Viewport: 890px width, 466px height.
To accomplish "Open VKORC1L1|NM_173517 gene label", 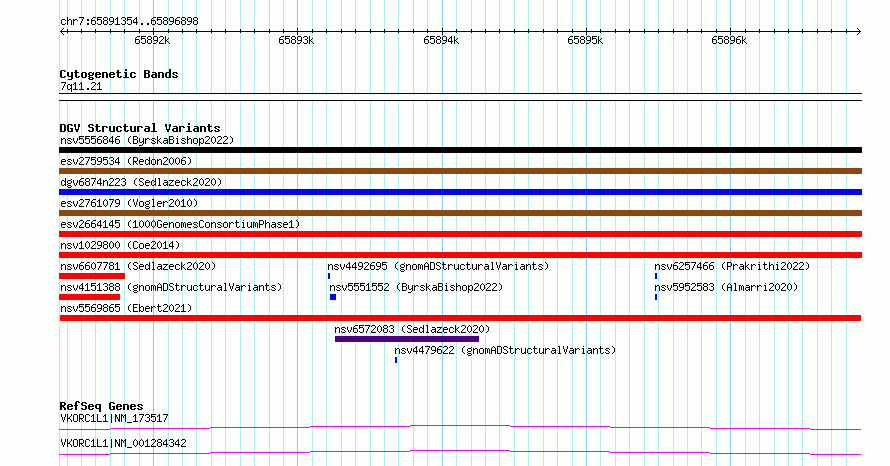I will pyautogui.click(x=114, y=418).
